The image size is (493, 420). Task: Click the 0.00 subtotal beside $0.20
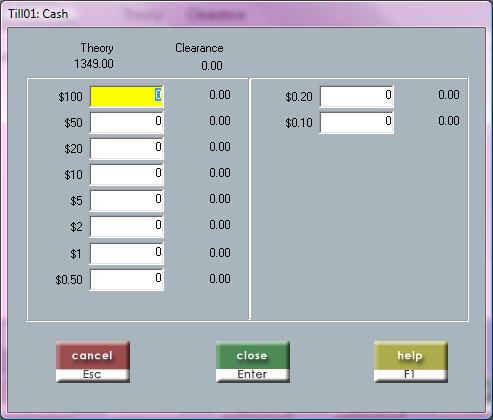(x=449, y=95)
